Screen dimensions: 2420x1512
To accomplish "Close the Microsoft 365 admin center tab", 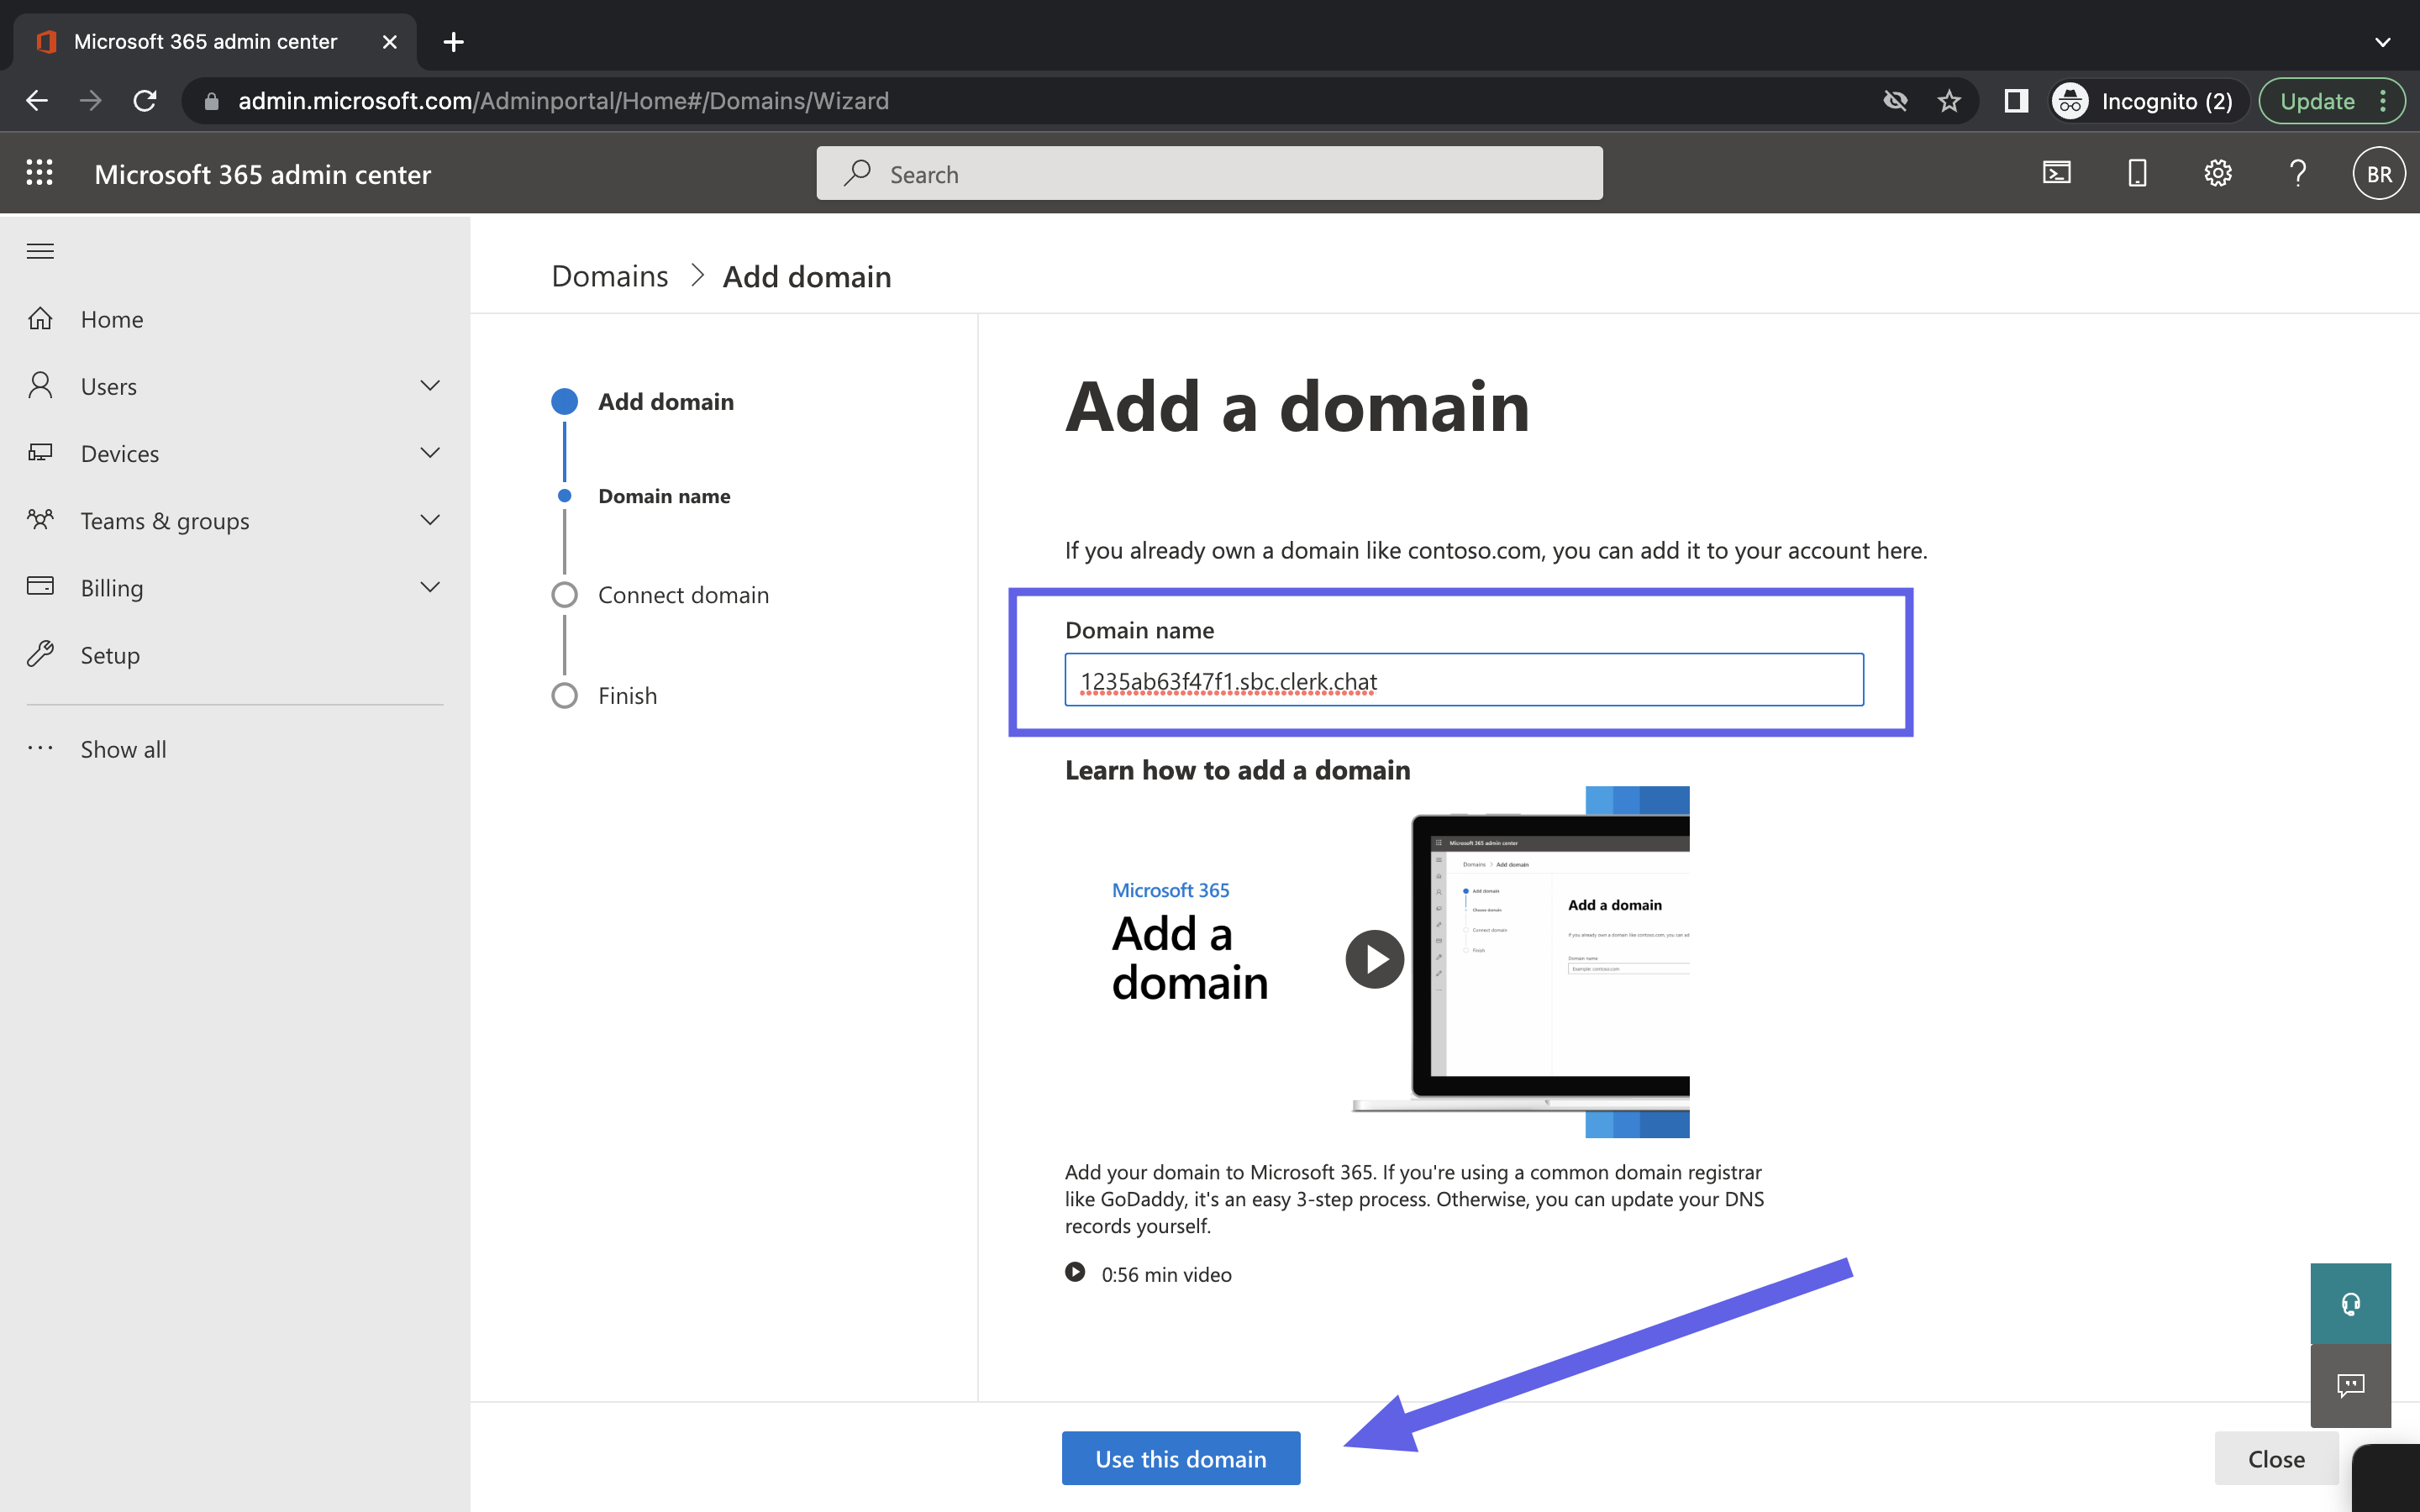I will (389, 42).
